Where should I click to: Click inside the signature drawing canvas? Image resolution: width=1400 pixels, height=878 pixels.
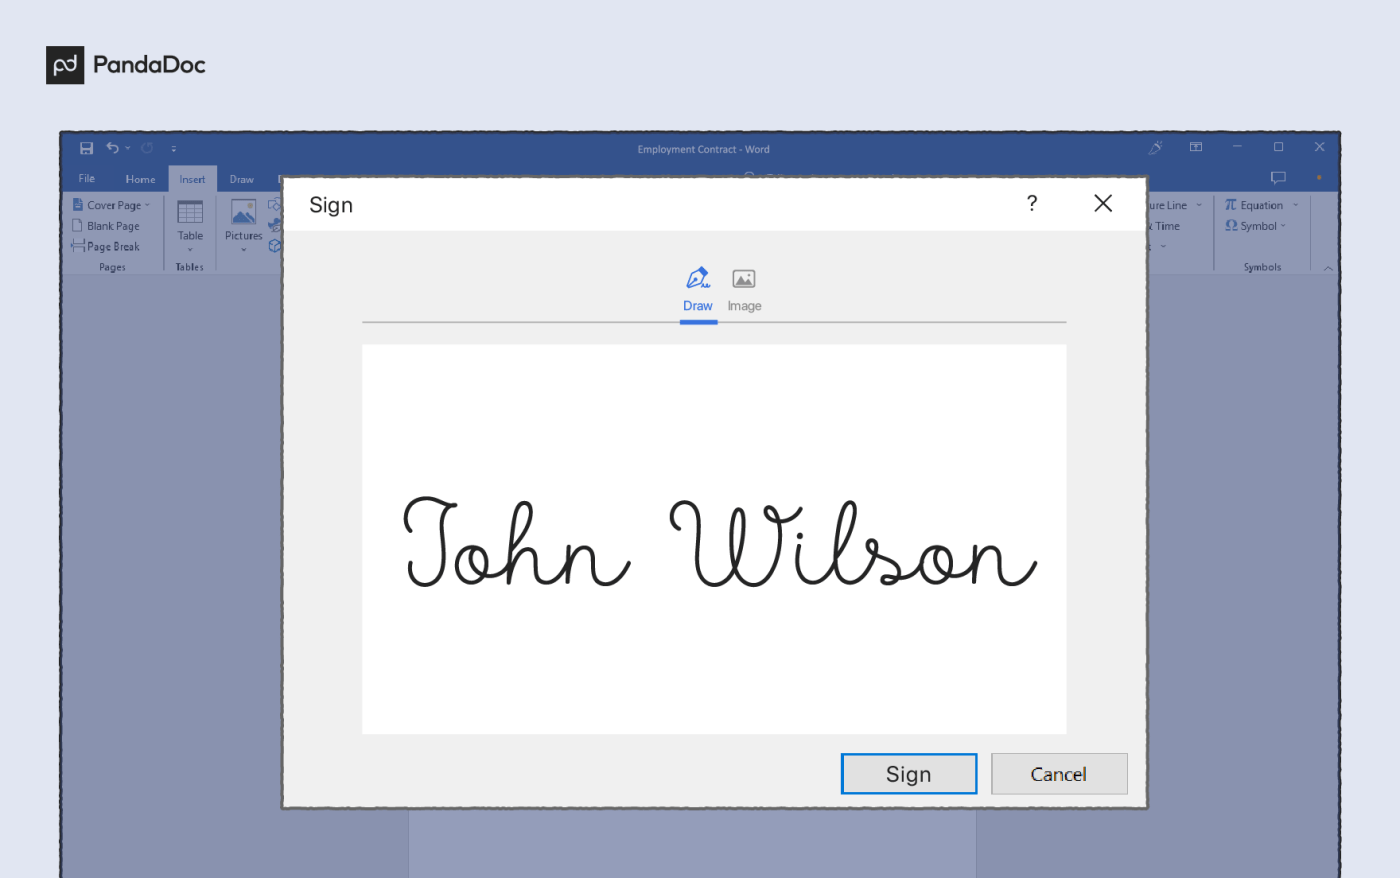(x=714, y=539)
